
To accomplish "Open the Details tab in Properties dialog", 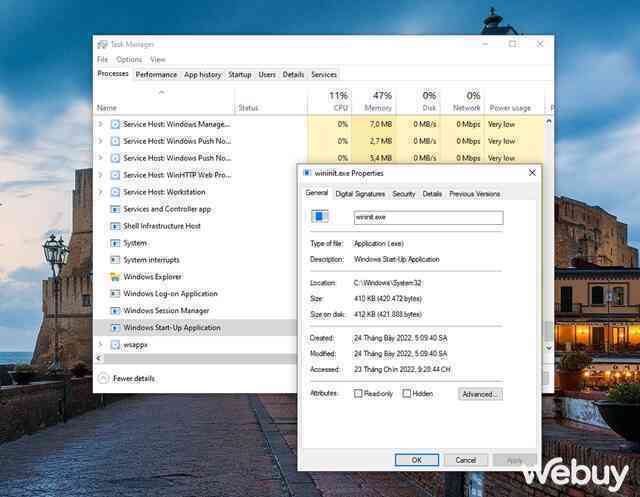I will pyautogui.click(x=432, y=194).
